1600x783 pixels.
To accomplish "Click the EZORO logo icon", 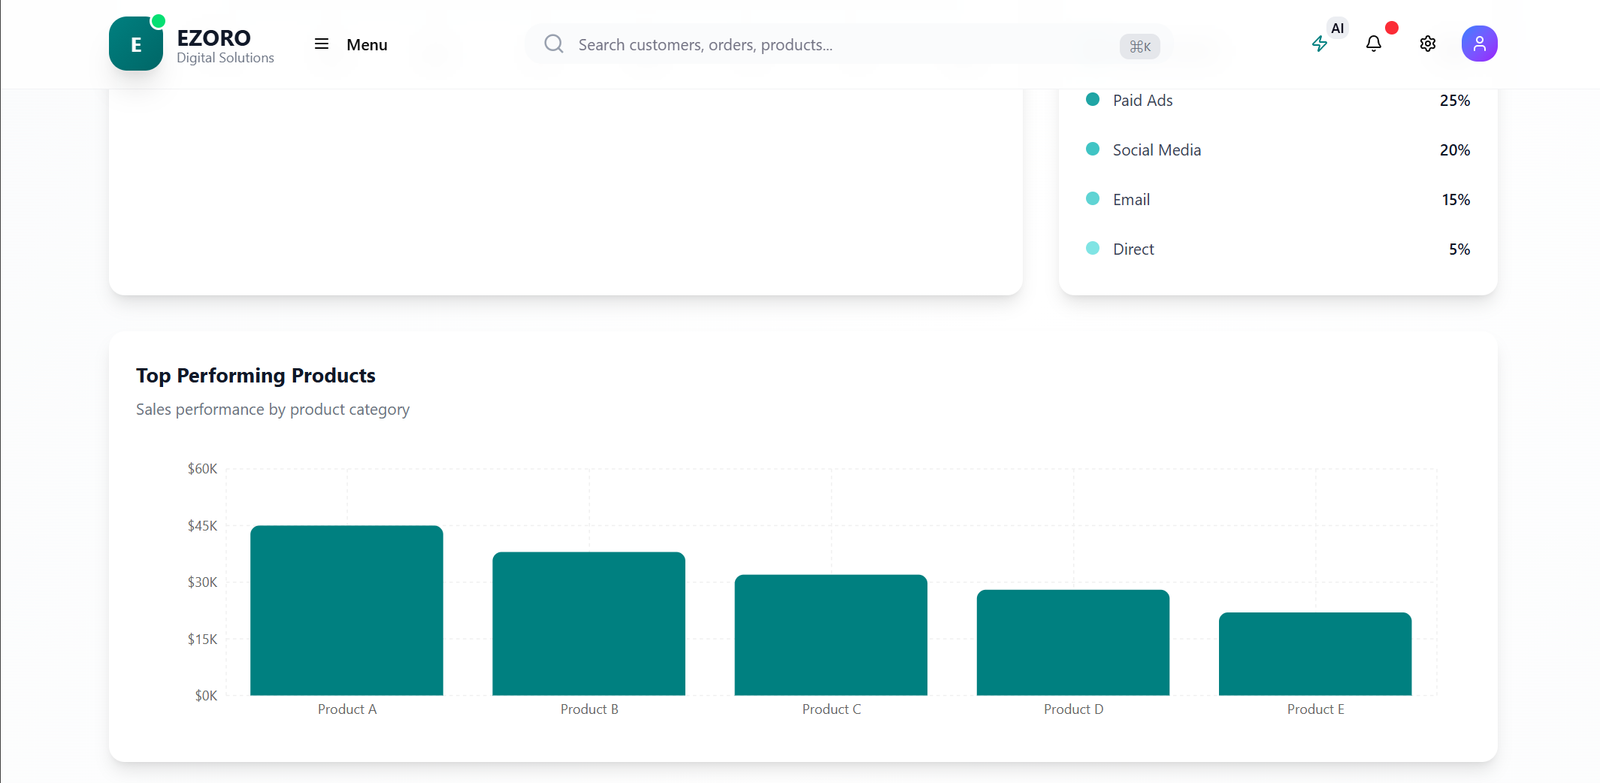I will pos(136,44).
